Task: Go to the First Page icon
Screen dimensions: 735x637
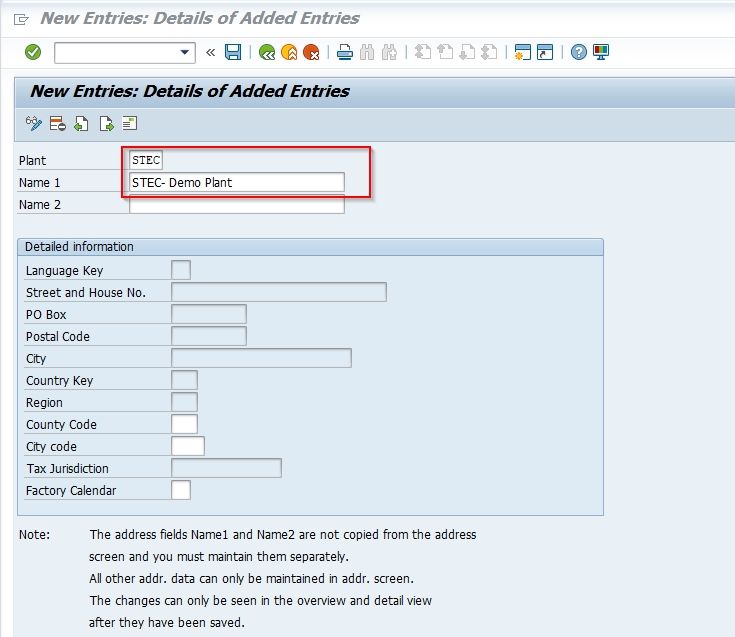Action: click(423, 52)
